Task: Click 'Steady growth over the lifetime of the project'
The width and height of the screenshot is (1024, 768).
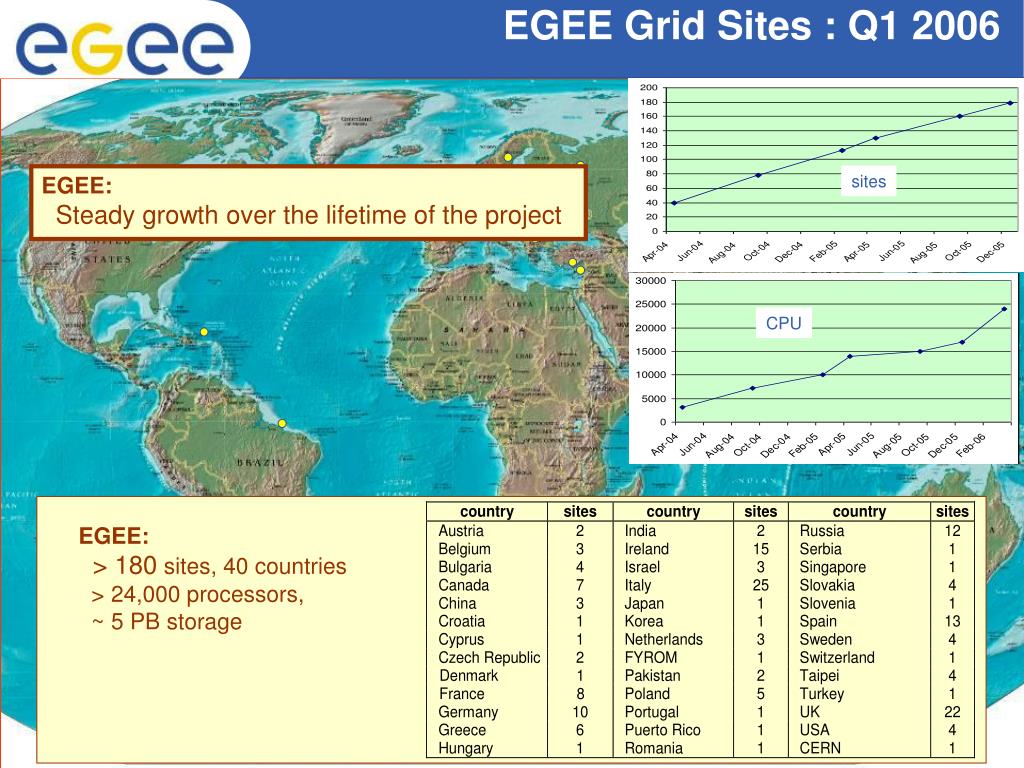Action: coord(308,215)
